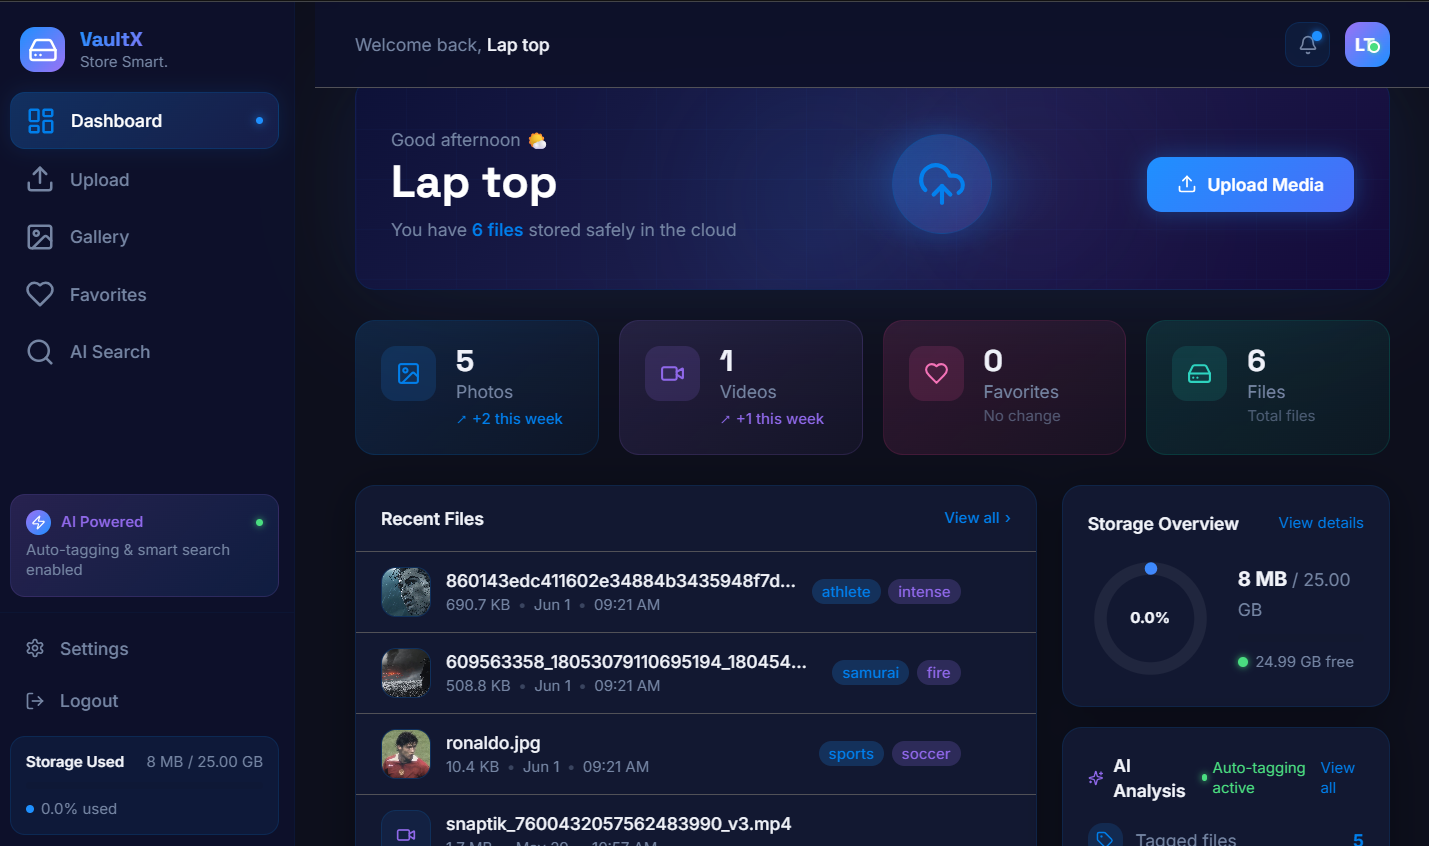
Task: Click the Favorites heart icon in sidebar
Action: [x=40, y=294]
